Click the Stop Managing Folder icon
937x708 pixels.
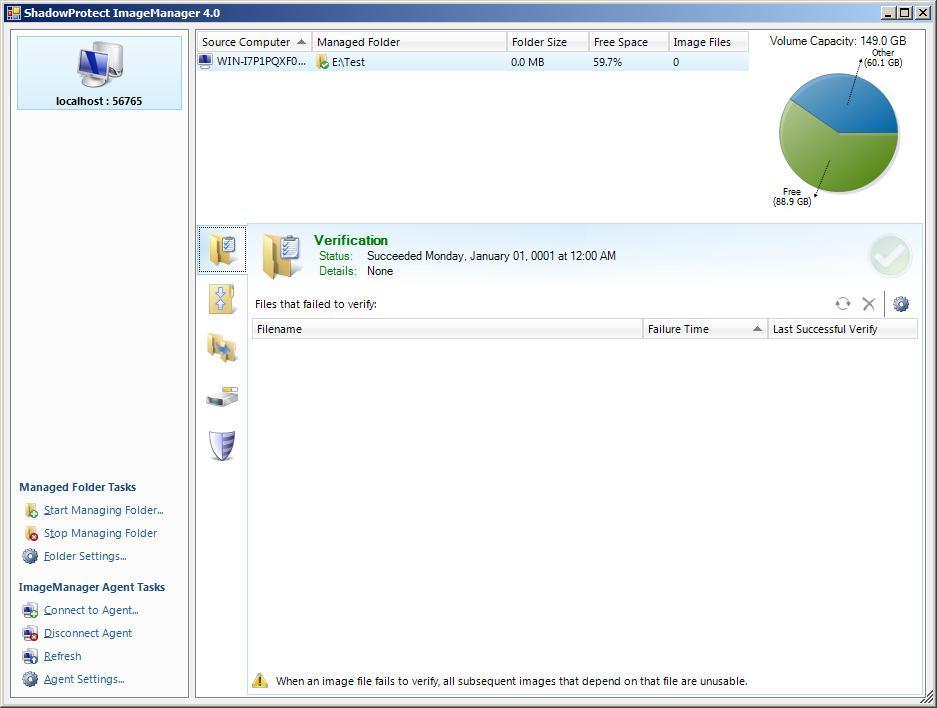(x=31, y=533)
